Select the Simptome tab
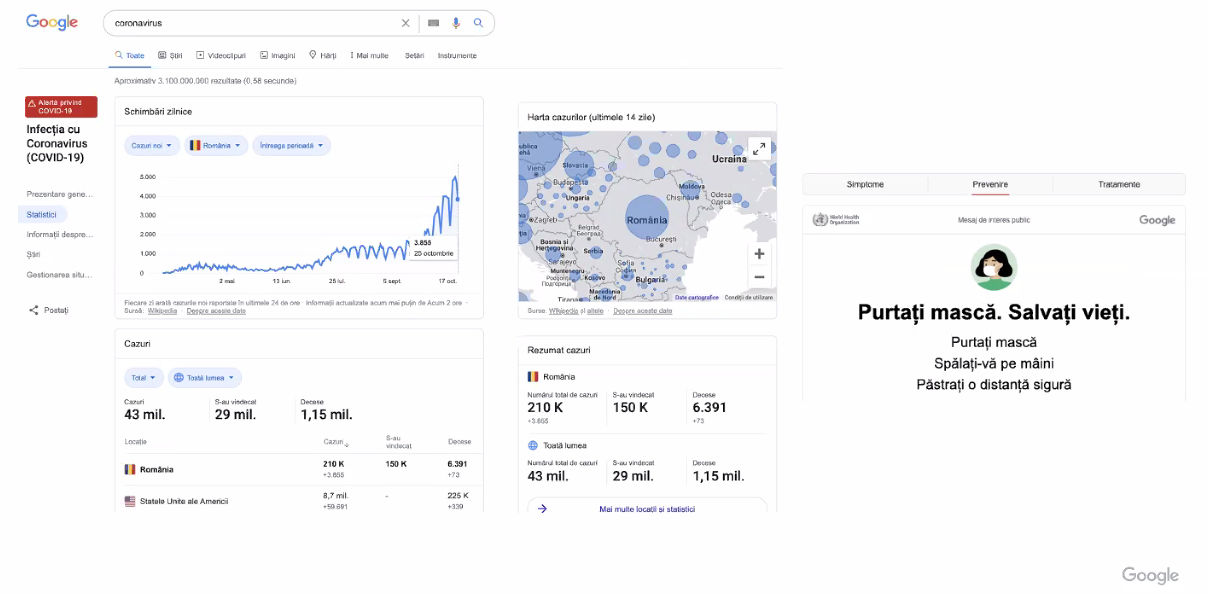This screenshot has height=594, width=1208. [x=865, y=184]
